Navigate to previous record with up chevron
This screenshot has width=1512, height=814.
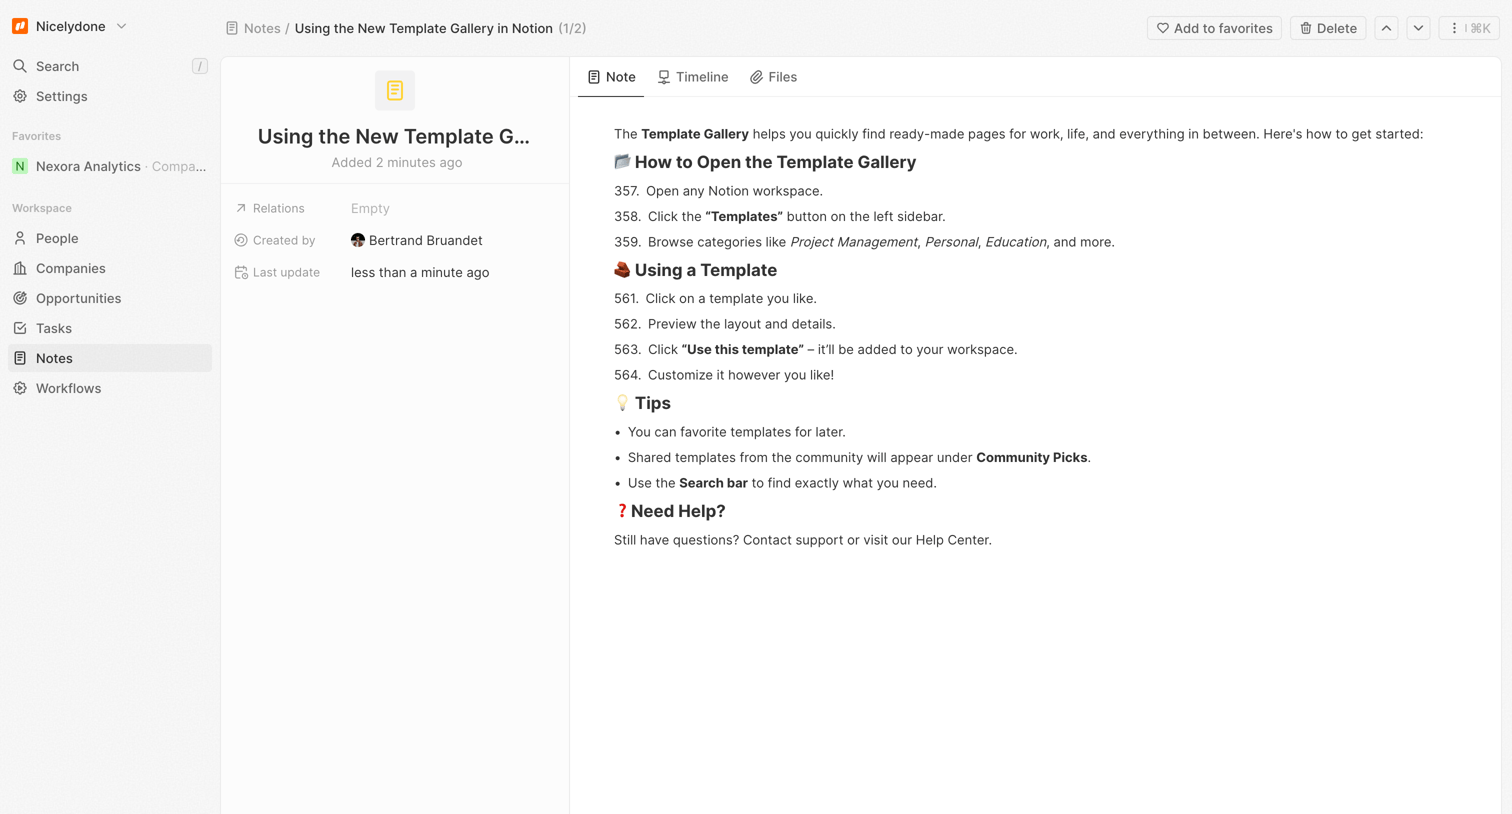coord(1386,28)
